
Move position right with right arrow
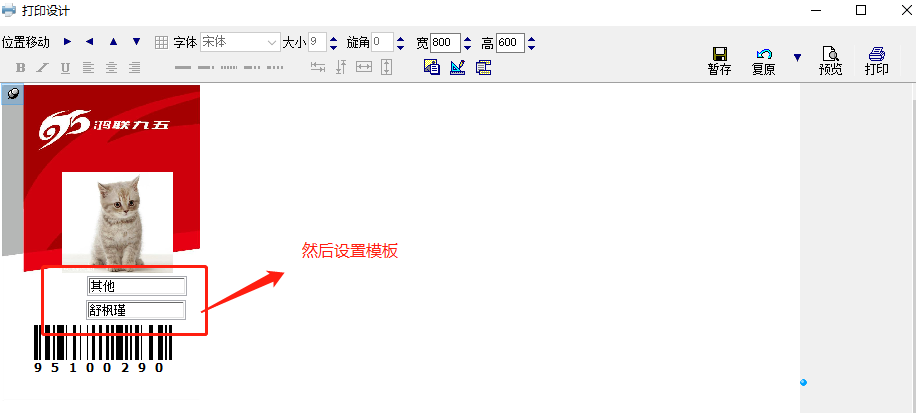(x=67, y=42)
